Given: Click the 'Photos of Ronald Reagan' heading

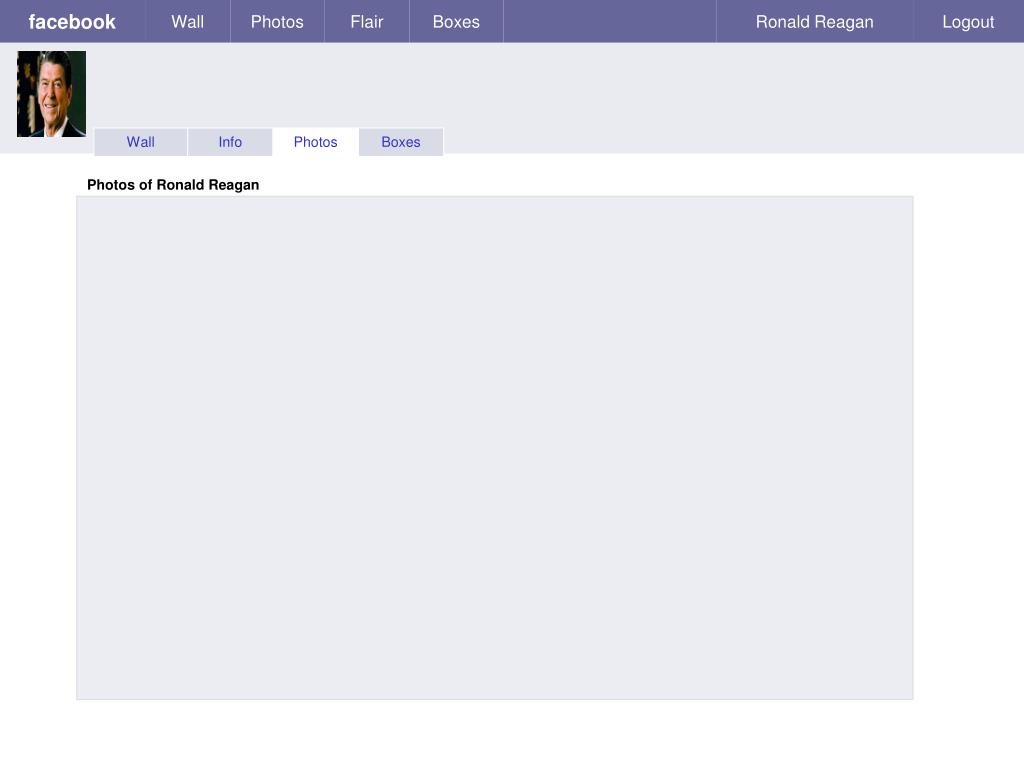Looking at the screenshot, I should pyautogui.click(x=173, y=185).
